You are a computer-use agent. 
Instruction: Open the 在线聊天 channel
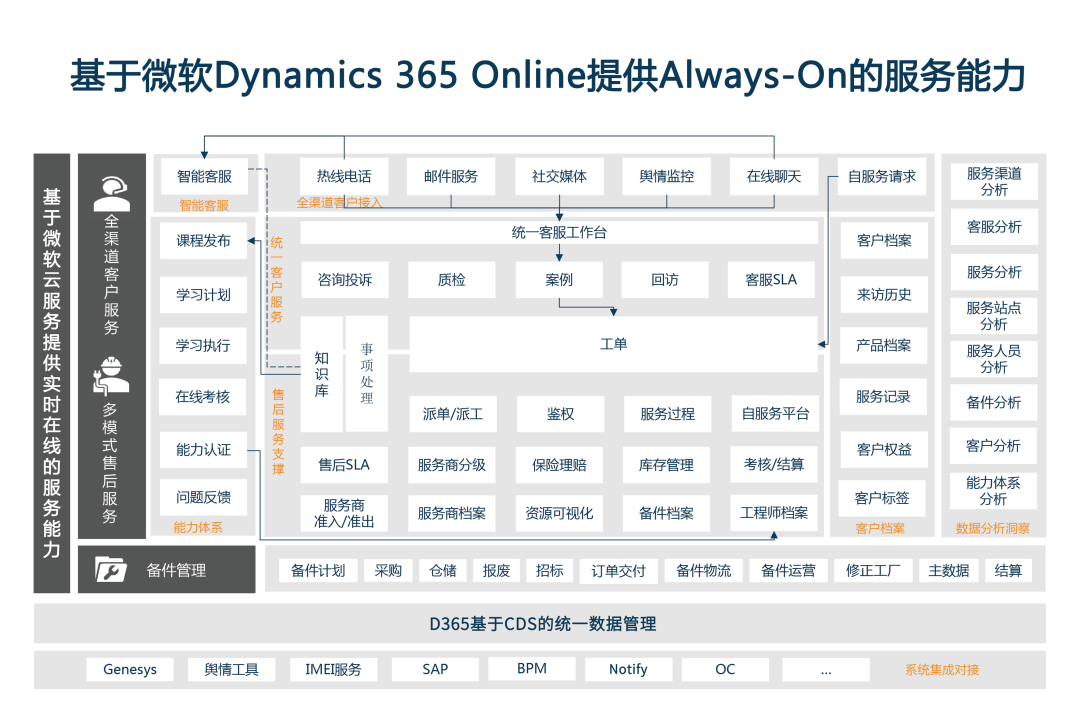775,176
